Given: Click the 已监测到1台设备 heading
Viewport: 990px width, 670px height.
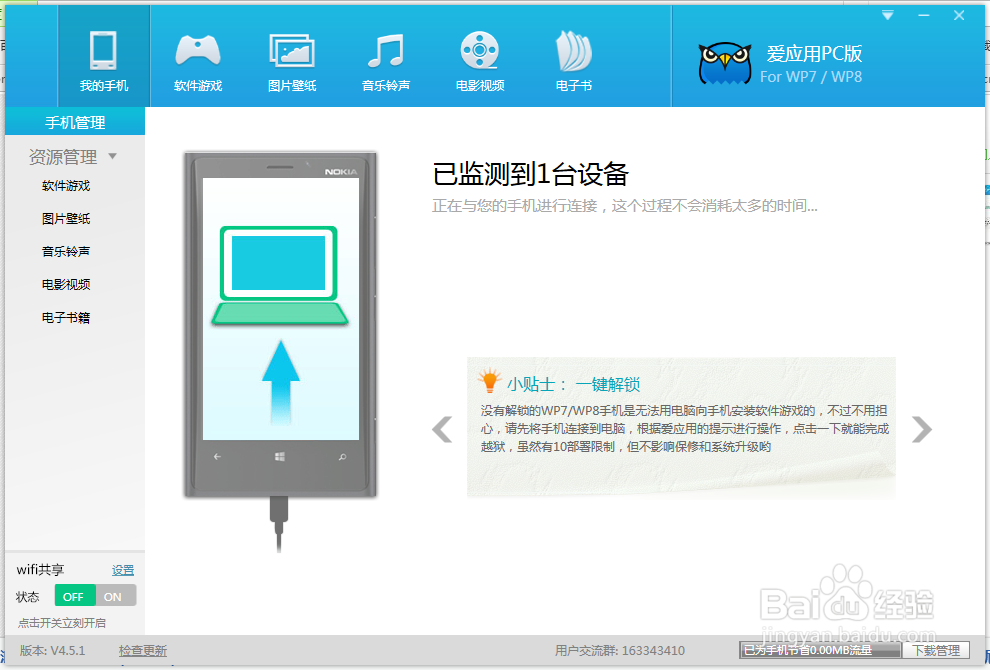Looking at the screenshot, I should click(530, 174).
